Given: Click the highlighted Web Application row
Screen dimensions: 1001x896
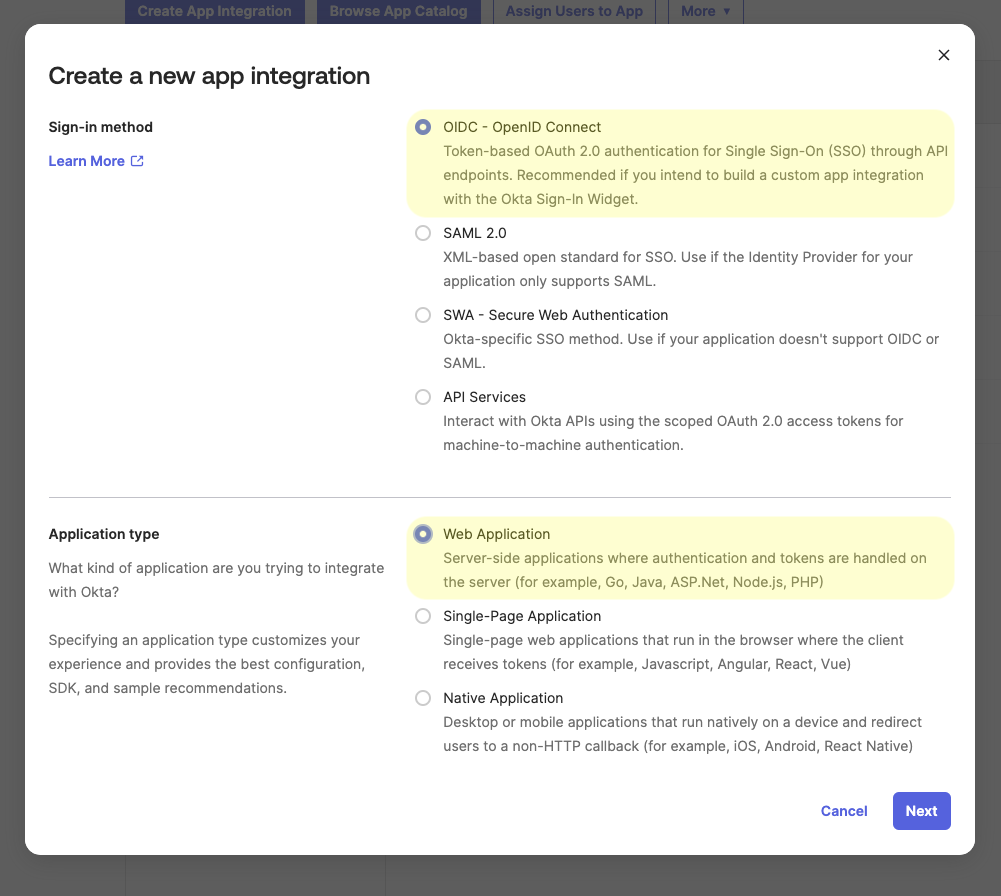Looking at the screenshot, I should (x=680, y=557).
